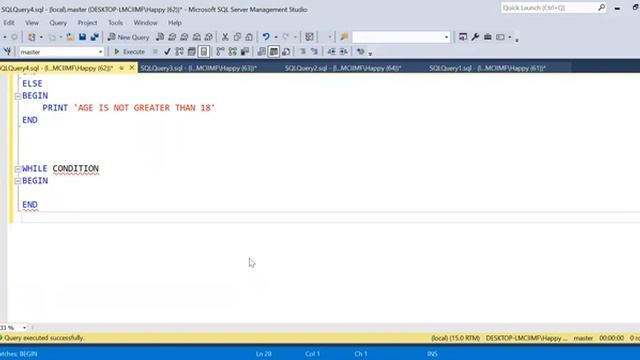Click the Solution Explorer window icon
This screenshot has height=360, width=640.
pyautogui.click(x=463, y=37)
